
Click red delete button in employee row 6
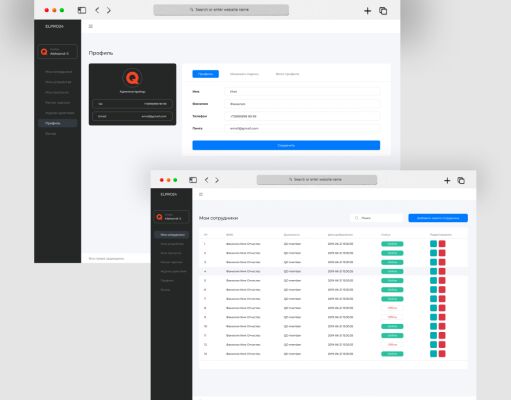pos(442,290)
